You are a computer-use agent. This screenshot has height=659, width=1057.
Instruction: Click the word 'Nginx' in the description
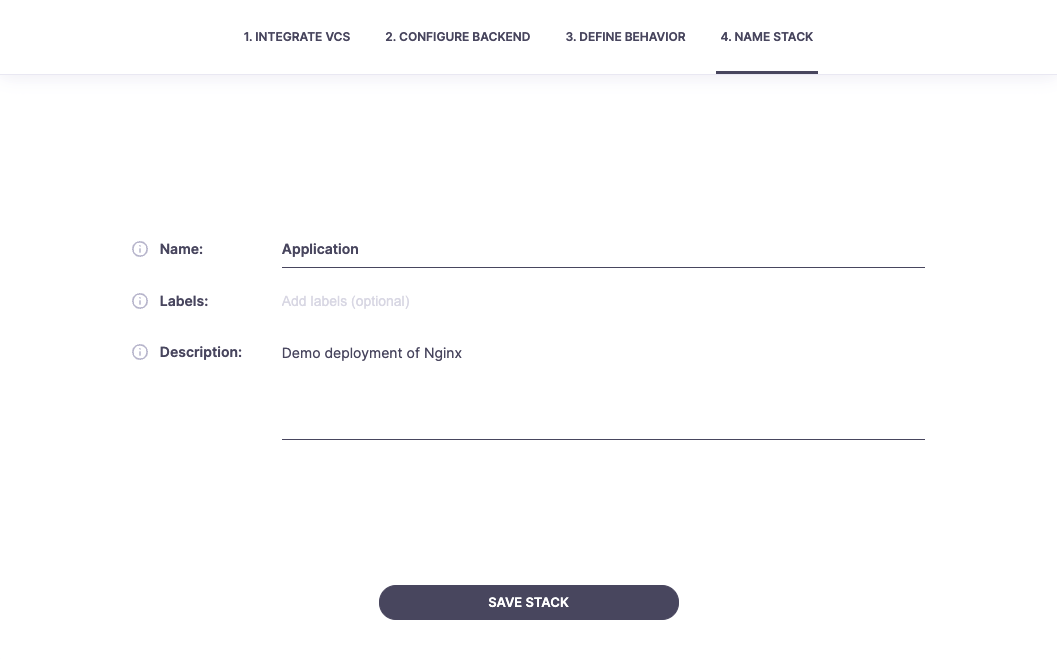(x=443, y=353)
